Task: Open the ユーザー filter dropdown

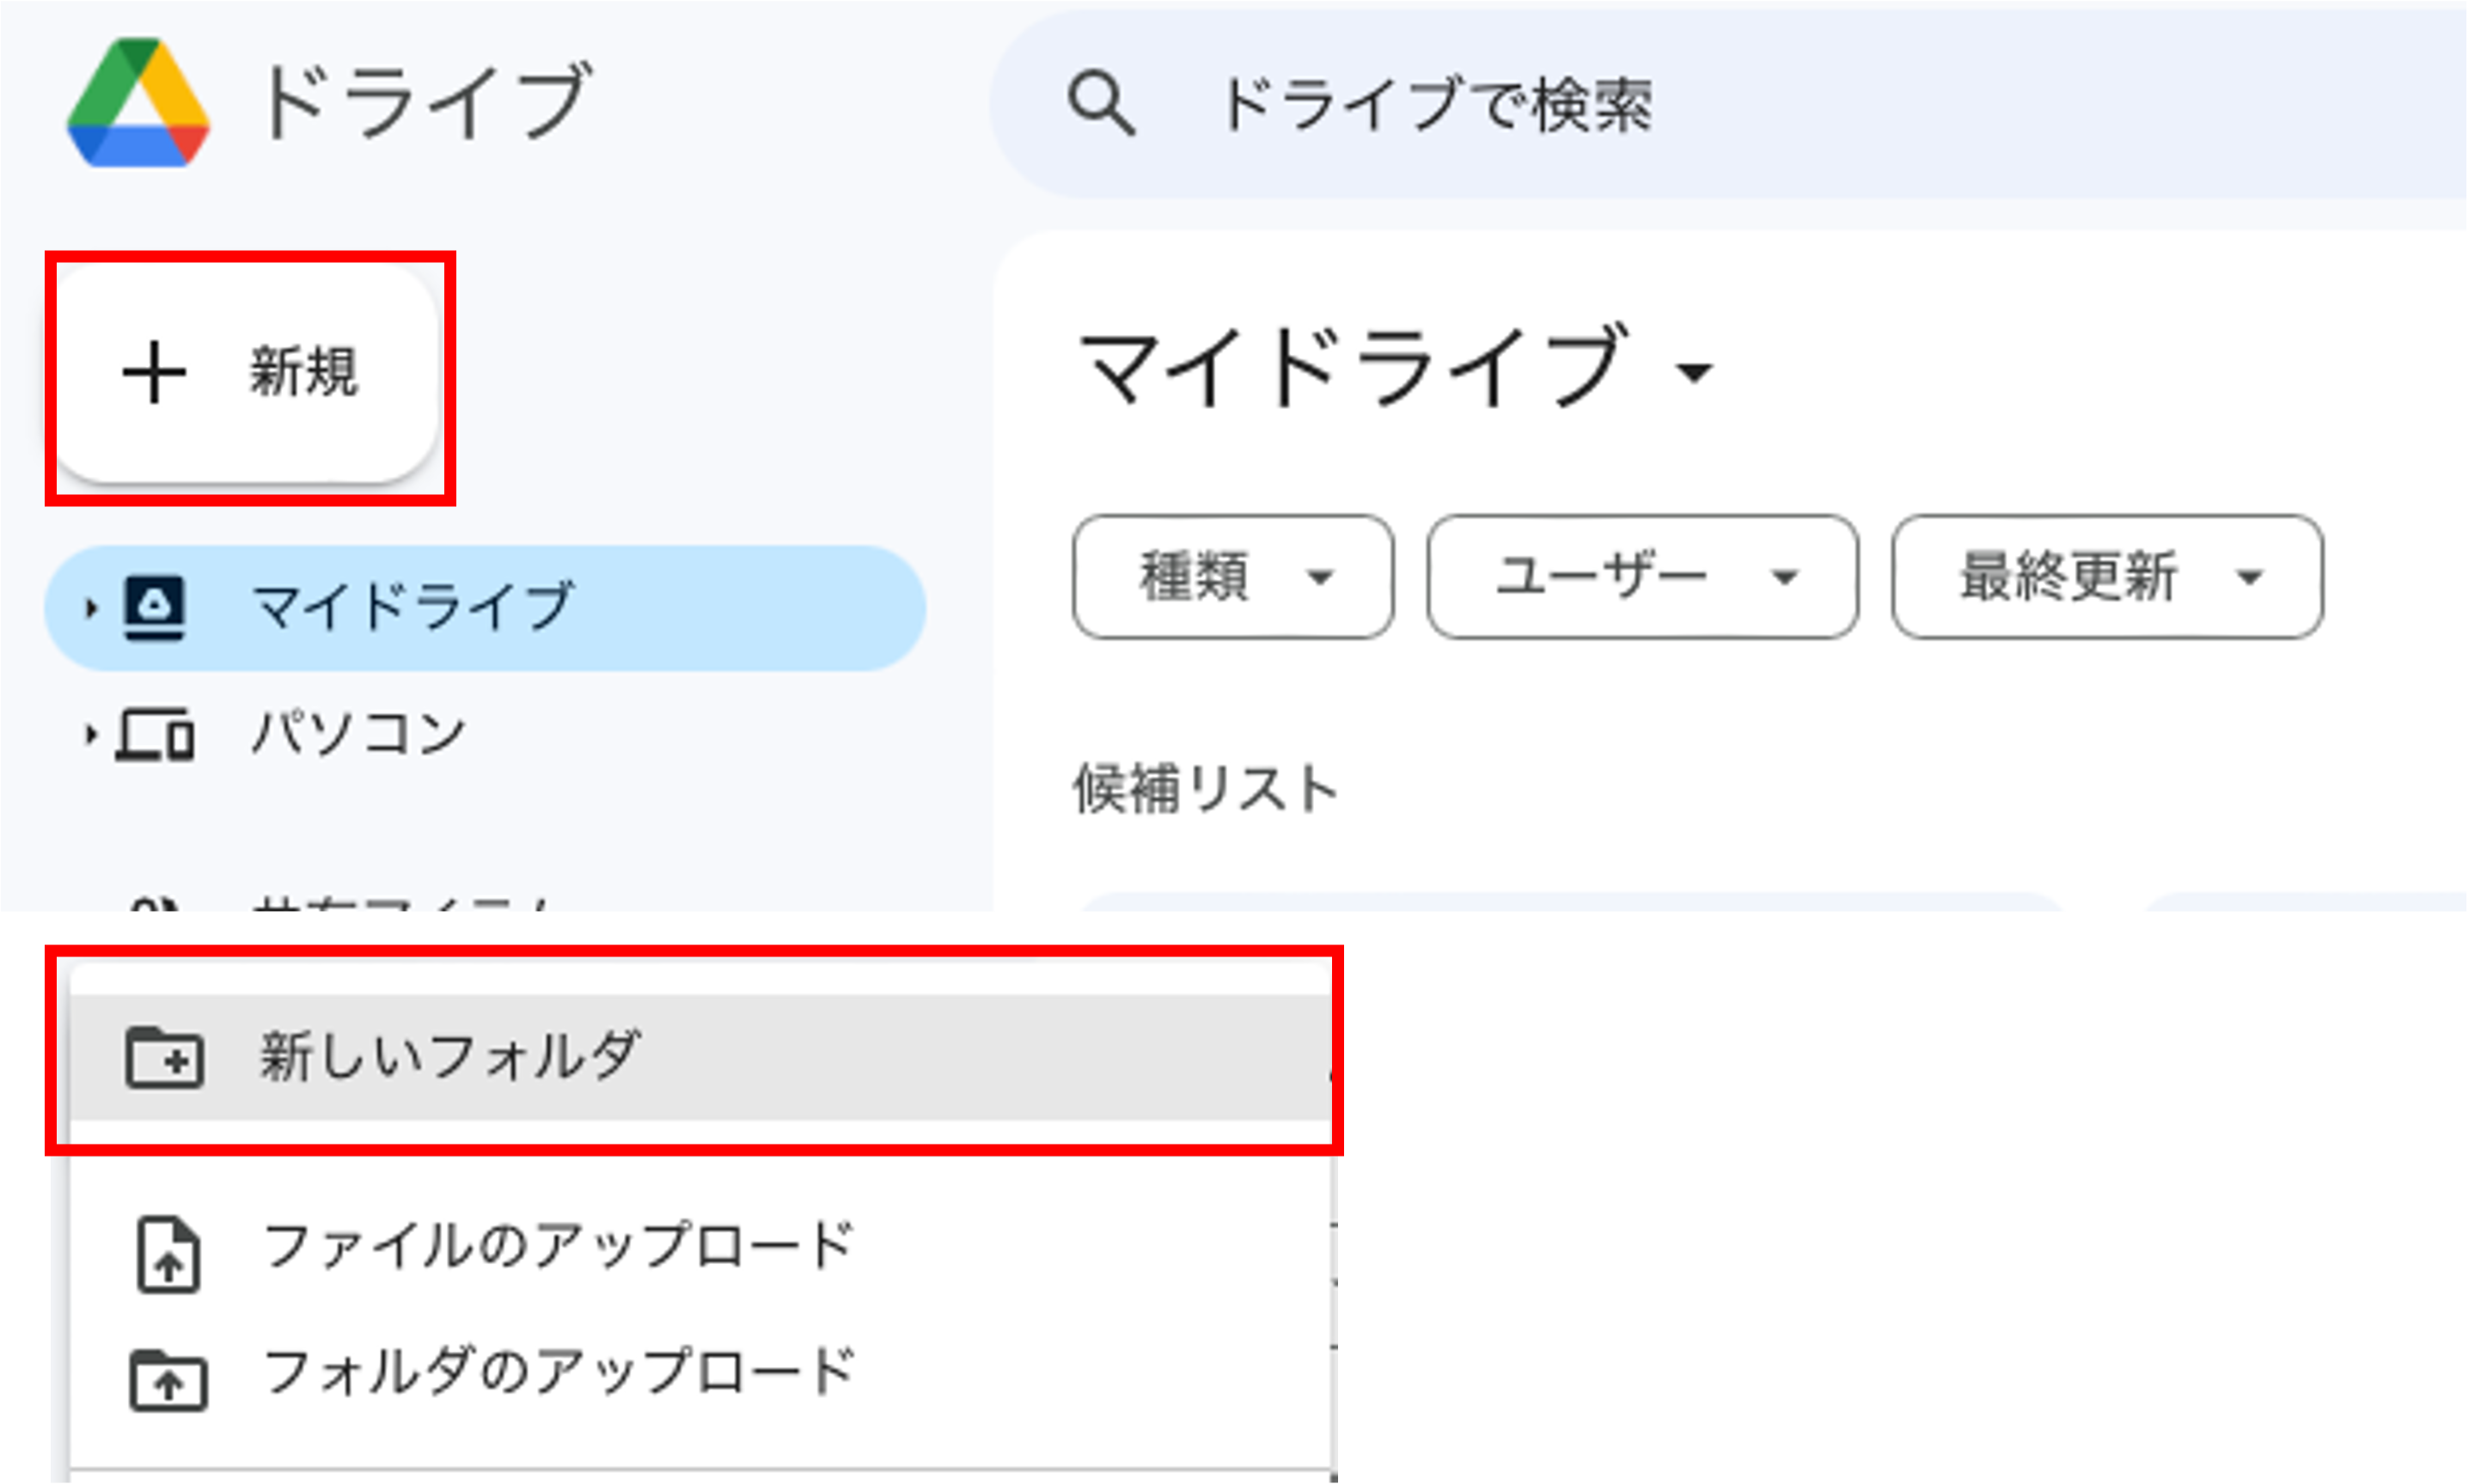Action: [x=1642, y=577]
